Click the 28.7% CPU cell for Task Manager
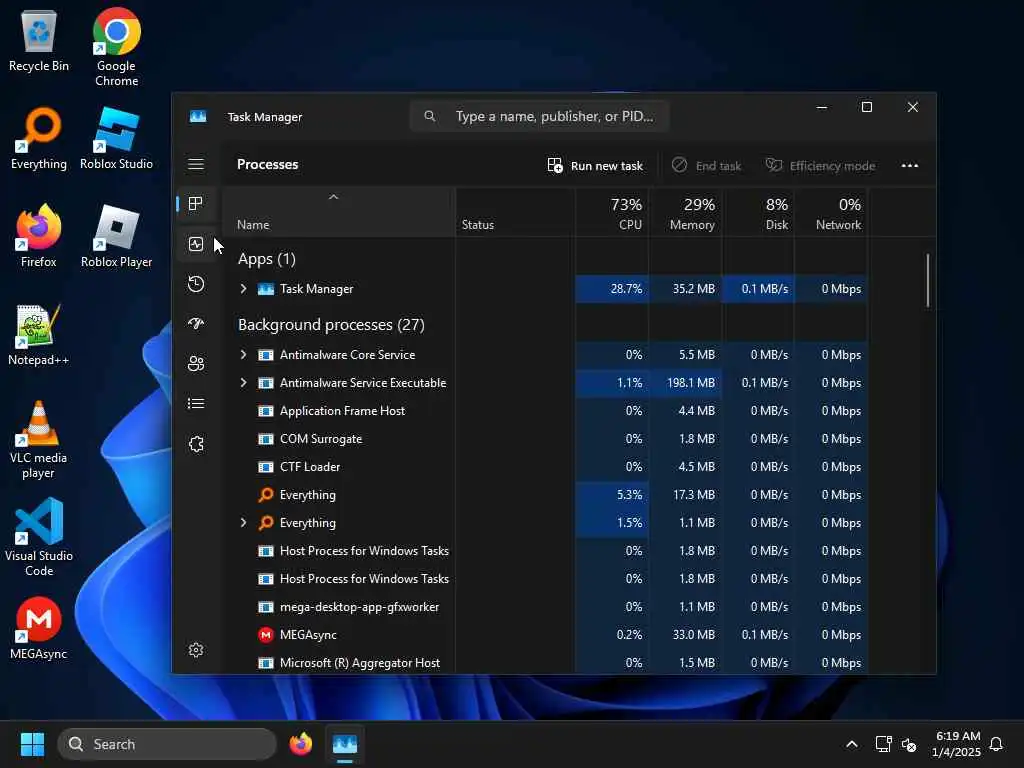 tap(612, 289)
